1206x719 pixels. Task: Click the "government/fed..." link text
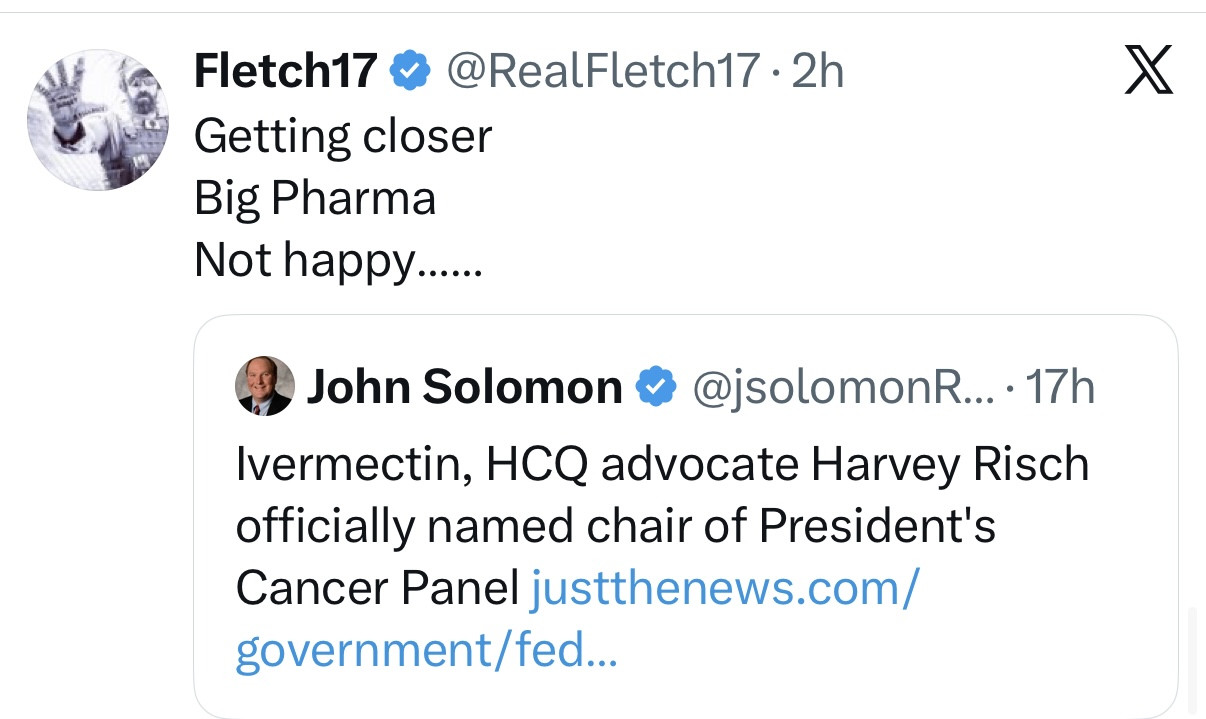click(x=426, y=650)
